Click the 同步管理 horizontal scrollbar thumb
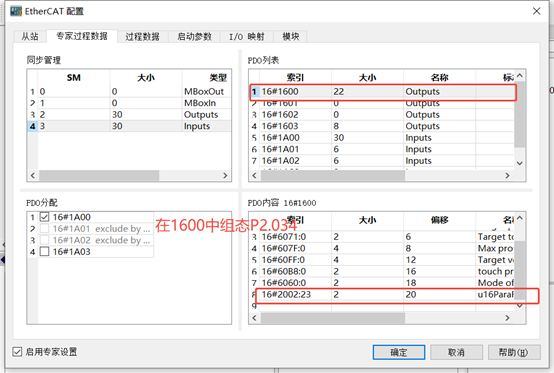The height and width of the screenshot is (373, 554). point(99,176)
